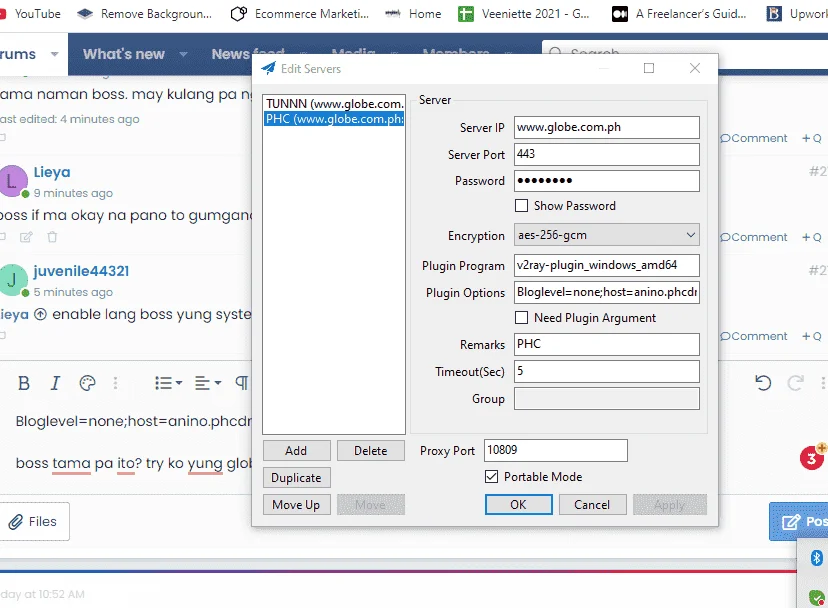This screenshot has width=828, height=608.
Task: Click red notification badge icon
Action: coord(812,458)
